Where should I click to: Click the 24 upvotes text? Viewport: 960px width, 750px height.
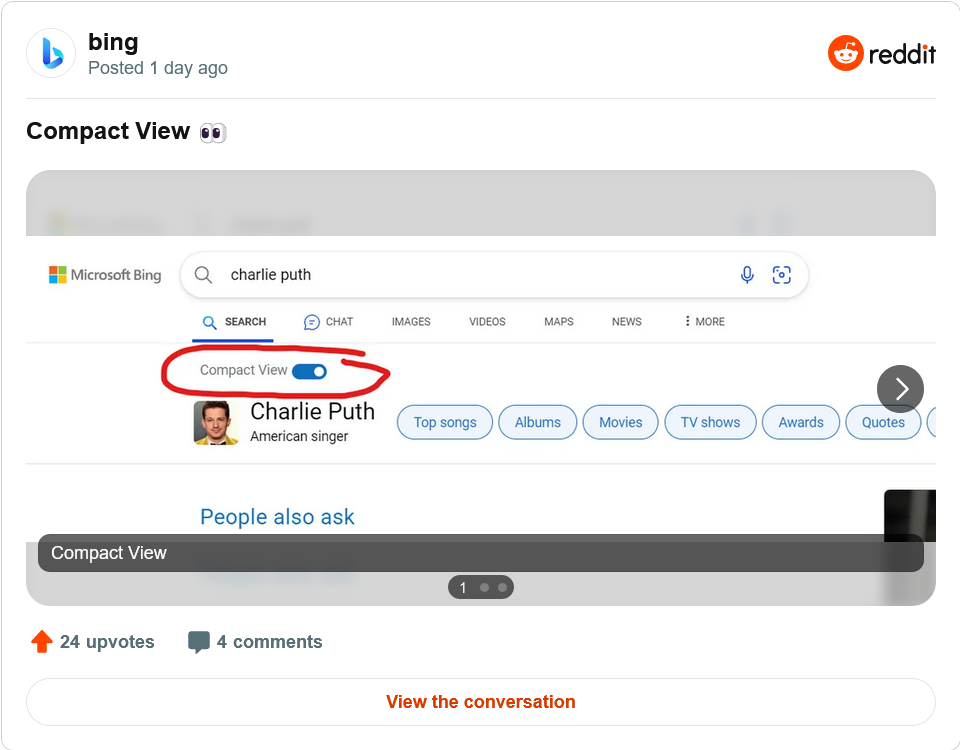[107, 642]
